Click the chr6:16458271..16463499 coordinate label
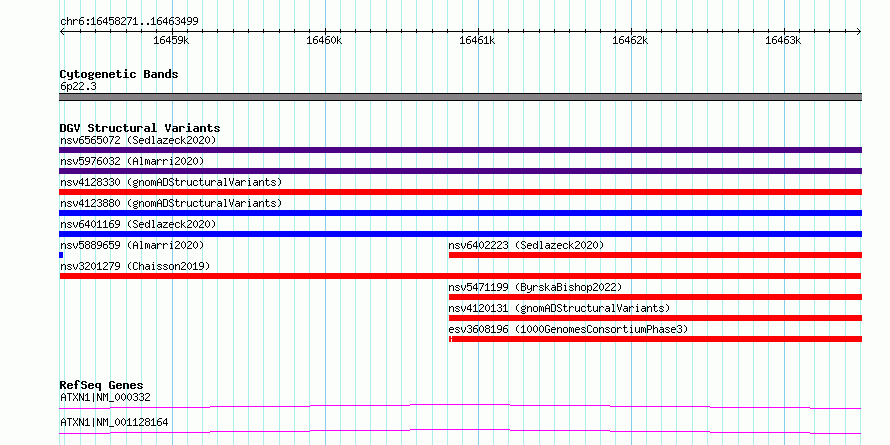This screenshot has width=890, height=445. click(x=129, y=22)
